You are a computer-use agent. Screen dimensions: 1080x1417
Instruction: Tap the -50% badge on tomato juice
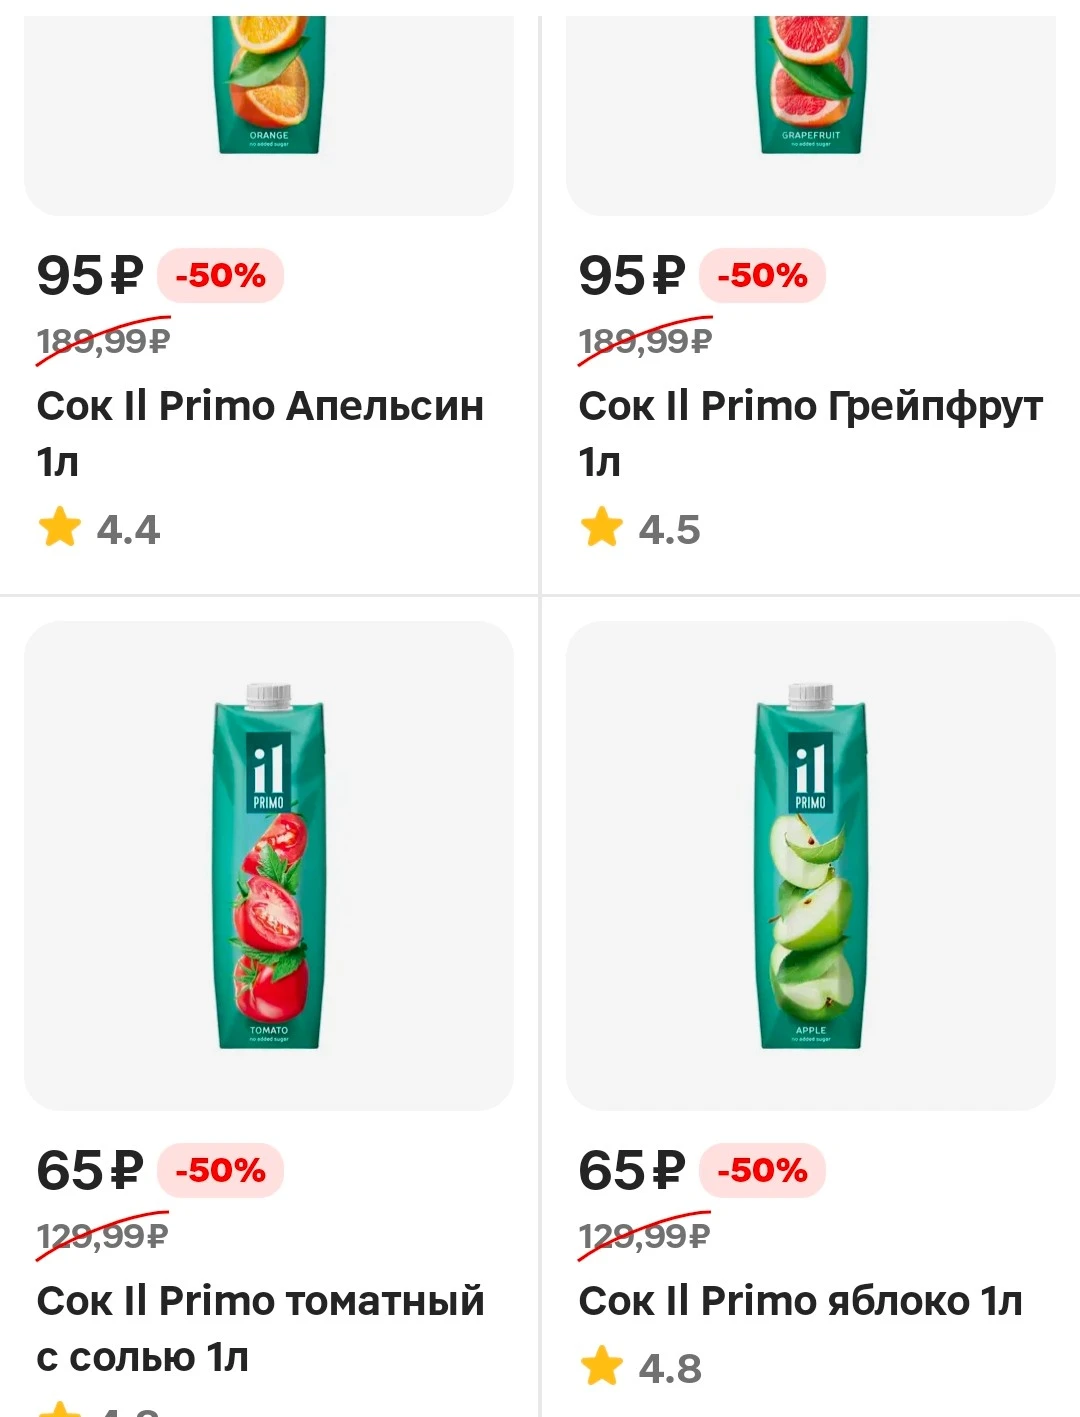coord(221,1170)
